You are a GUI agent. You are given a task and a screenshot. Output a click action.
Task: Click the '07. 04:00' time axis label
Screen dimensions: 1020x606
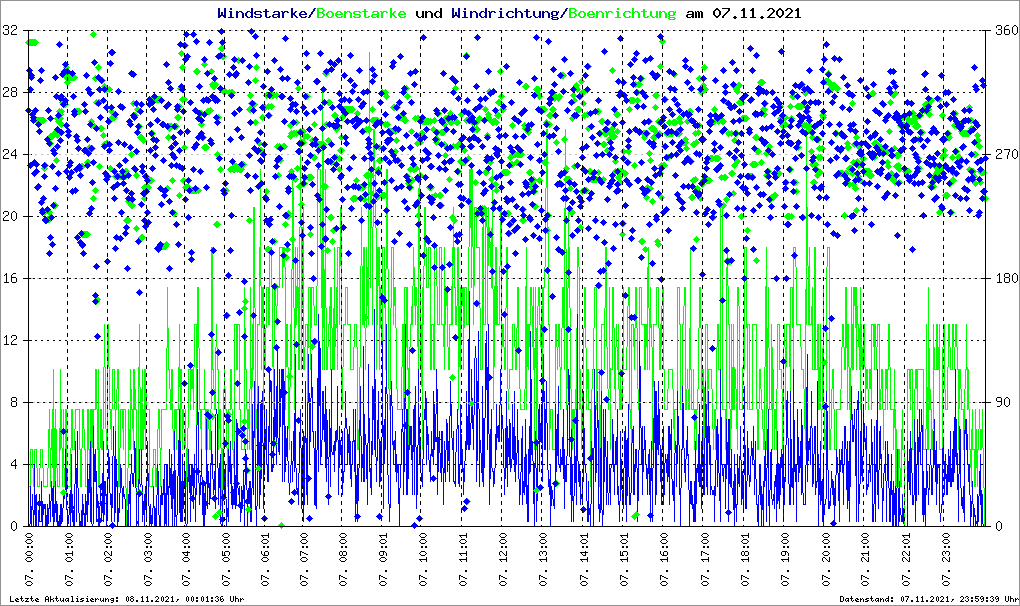click(x=186, y=559)
